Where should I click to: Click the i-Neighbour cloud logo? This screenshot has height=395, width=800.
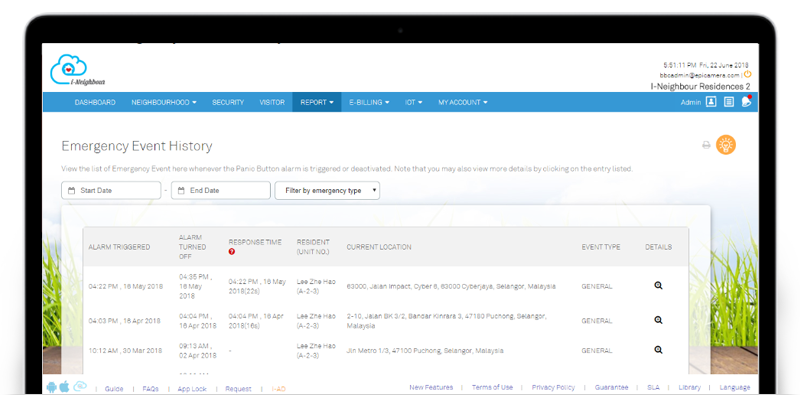(78, 70)
